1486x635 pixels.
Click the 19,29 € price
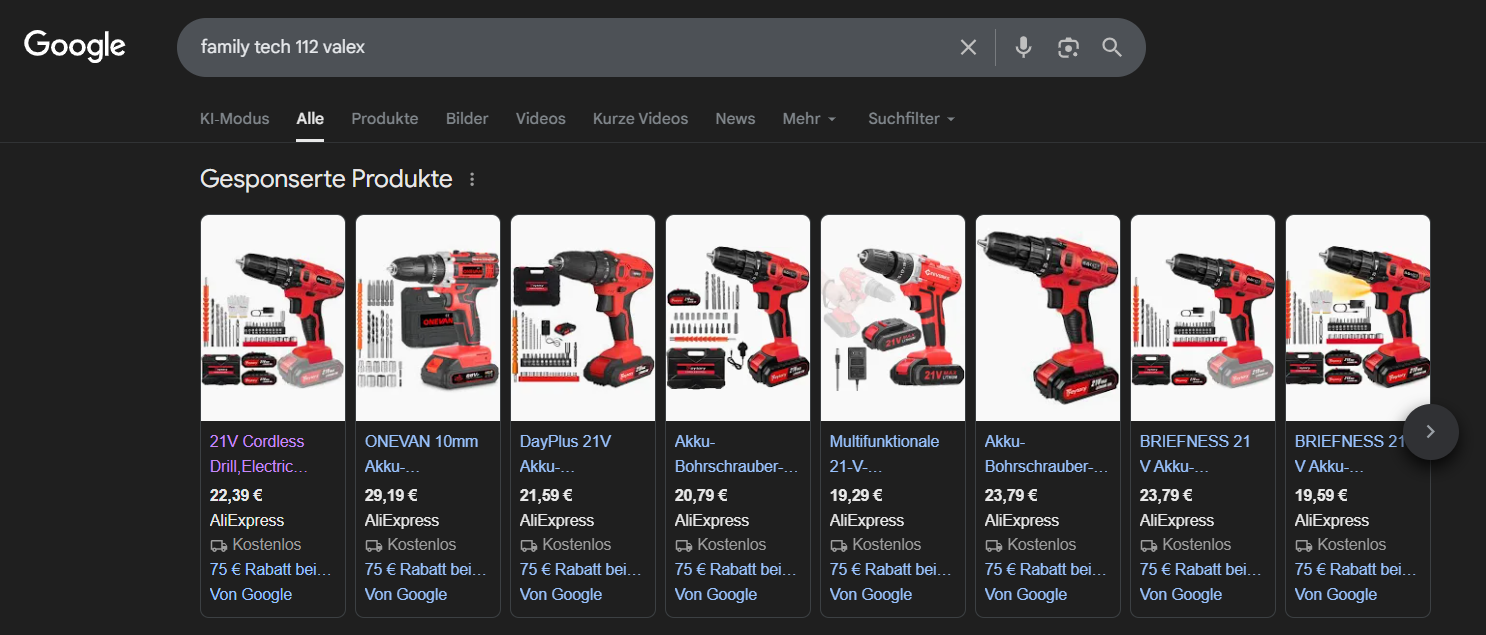pos(856,495)
